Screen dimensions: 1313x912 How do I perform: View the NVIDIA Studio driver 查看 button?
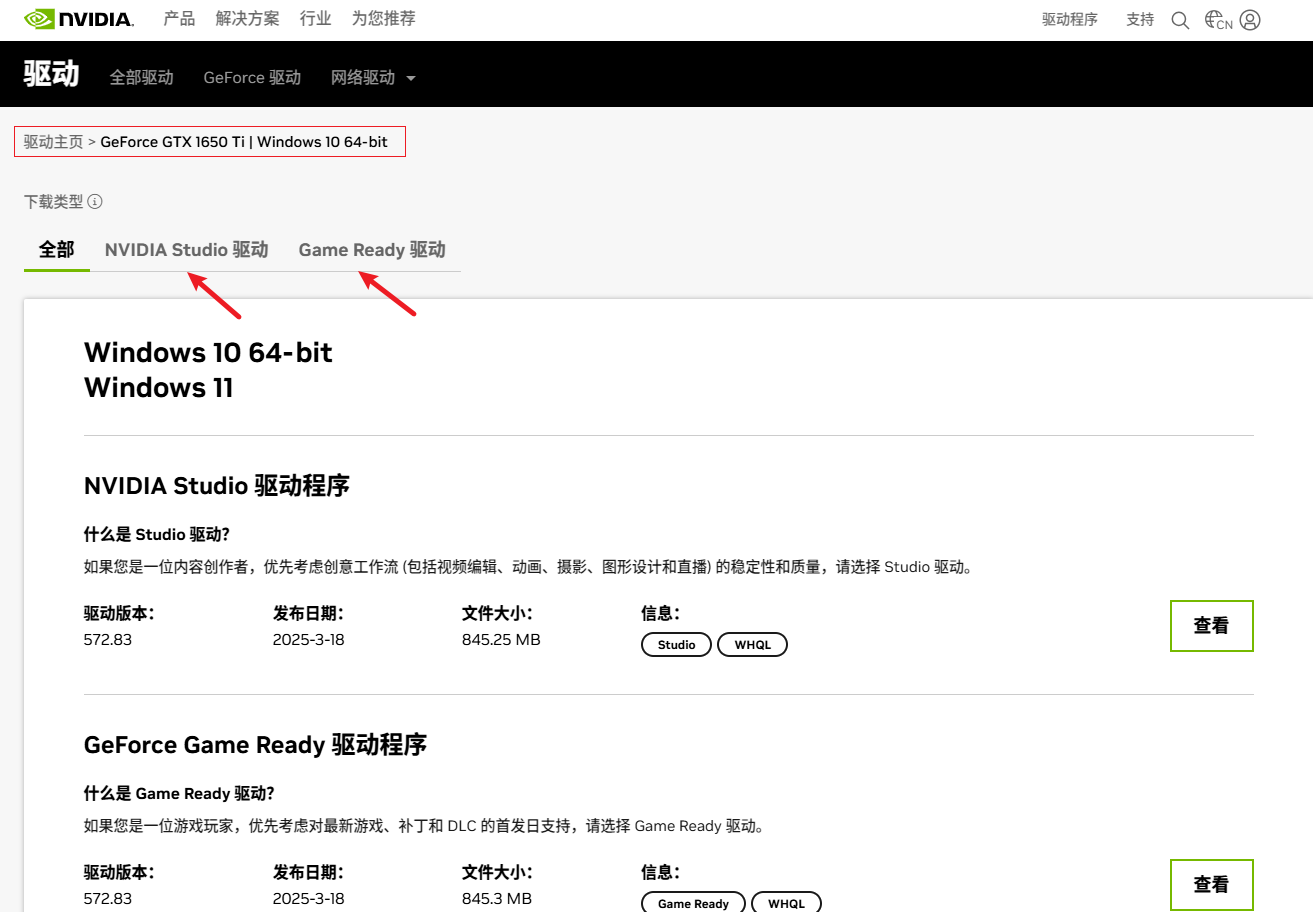click(x=1211, y=626)
